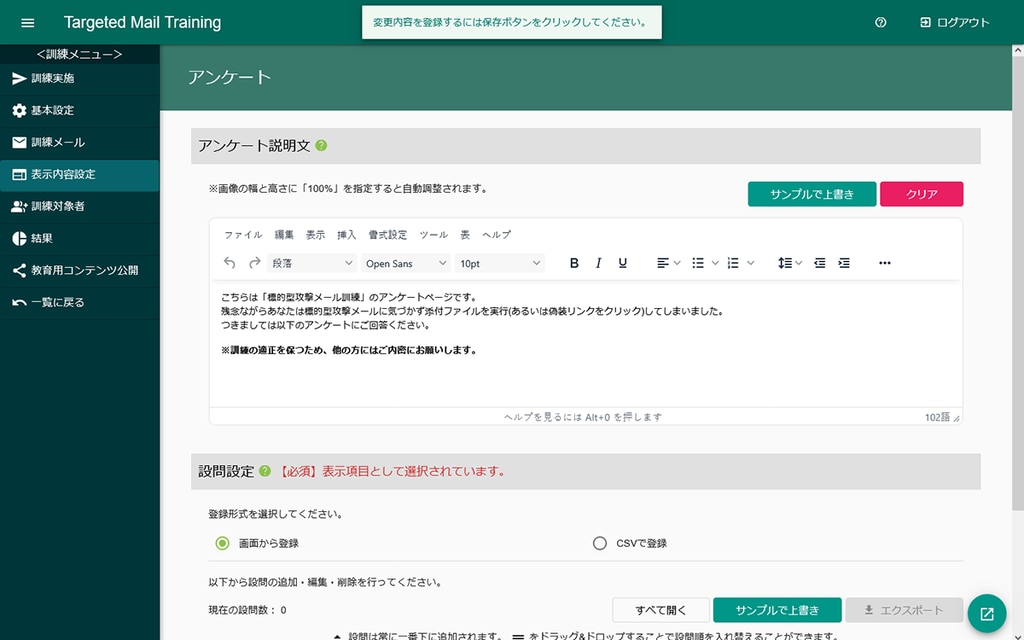
Task: Open the editor 表示 menu
Action: (x=315, y=234)
